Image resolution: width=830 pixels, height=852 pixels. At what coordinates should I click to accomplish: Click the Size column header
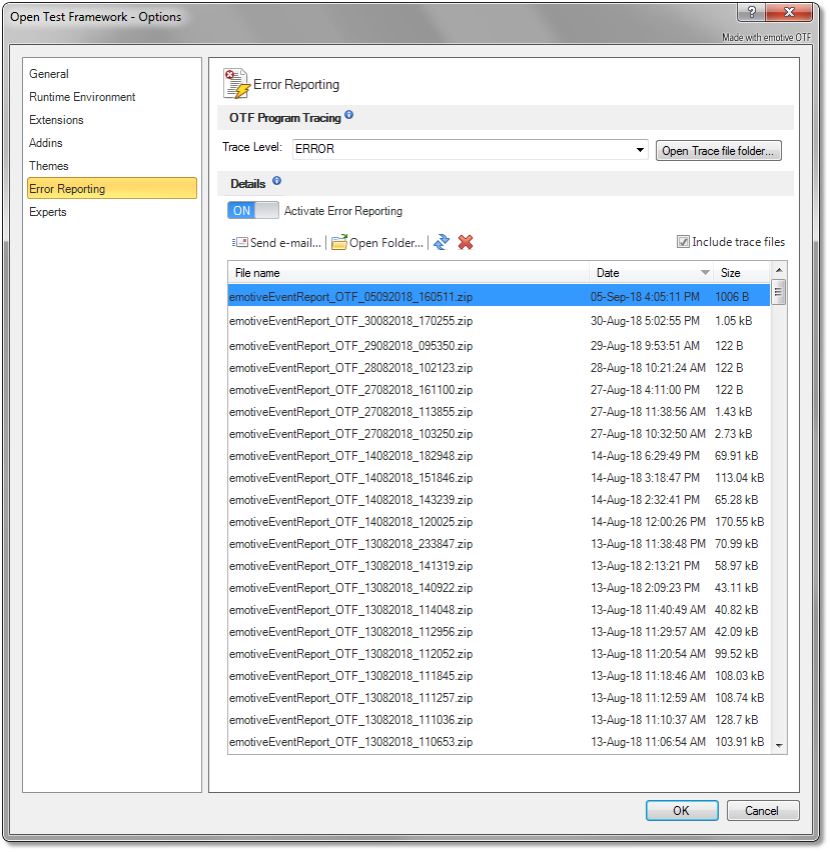[741, 273]
